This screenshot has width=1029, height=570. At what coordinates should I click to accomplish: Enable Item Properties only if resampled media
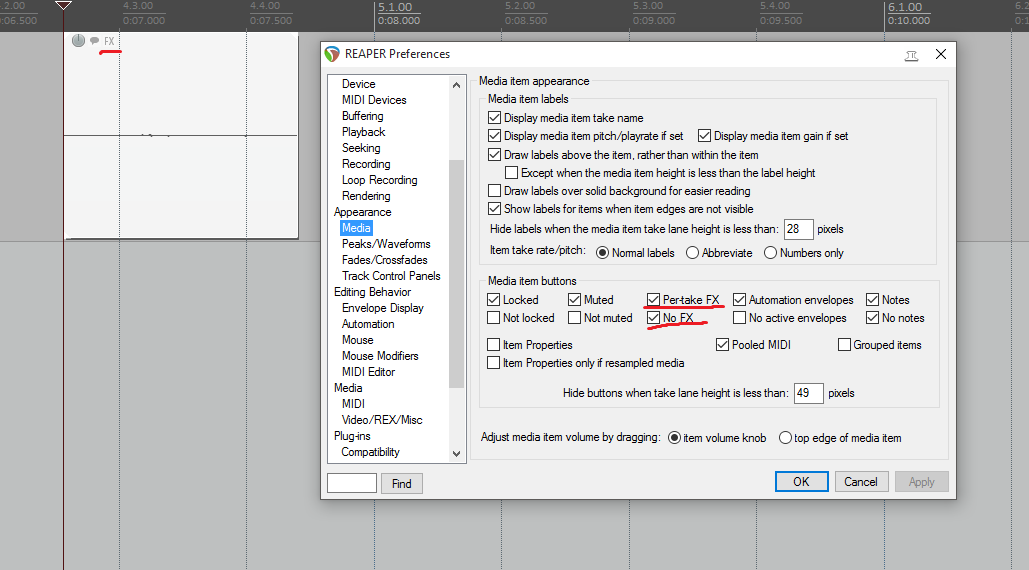(494, 363)
